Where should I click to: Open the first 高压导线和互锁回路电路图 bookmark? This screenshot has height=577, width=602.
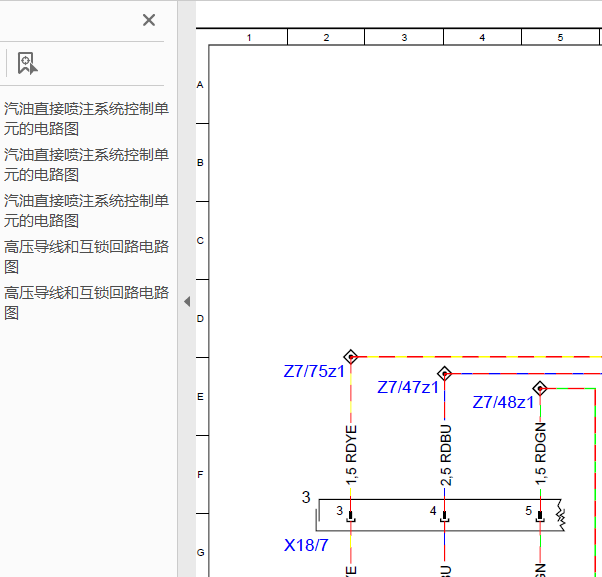[x=86, y=257]
